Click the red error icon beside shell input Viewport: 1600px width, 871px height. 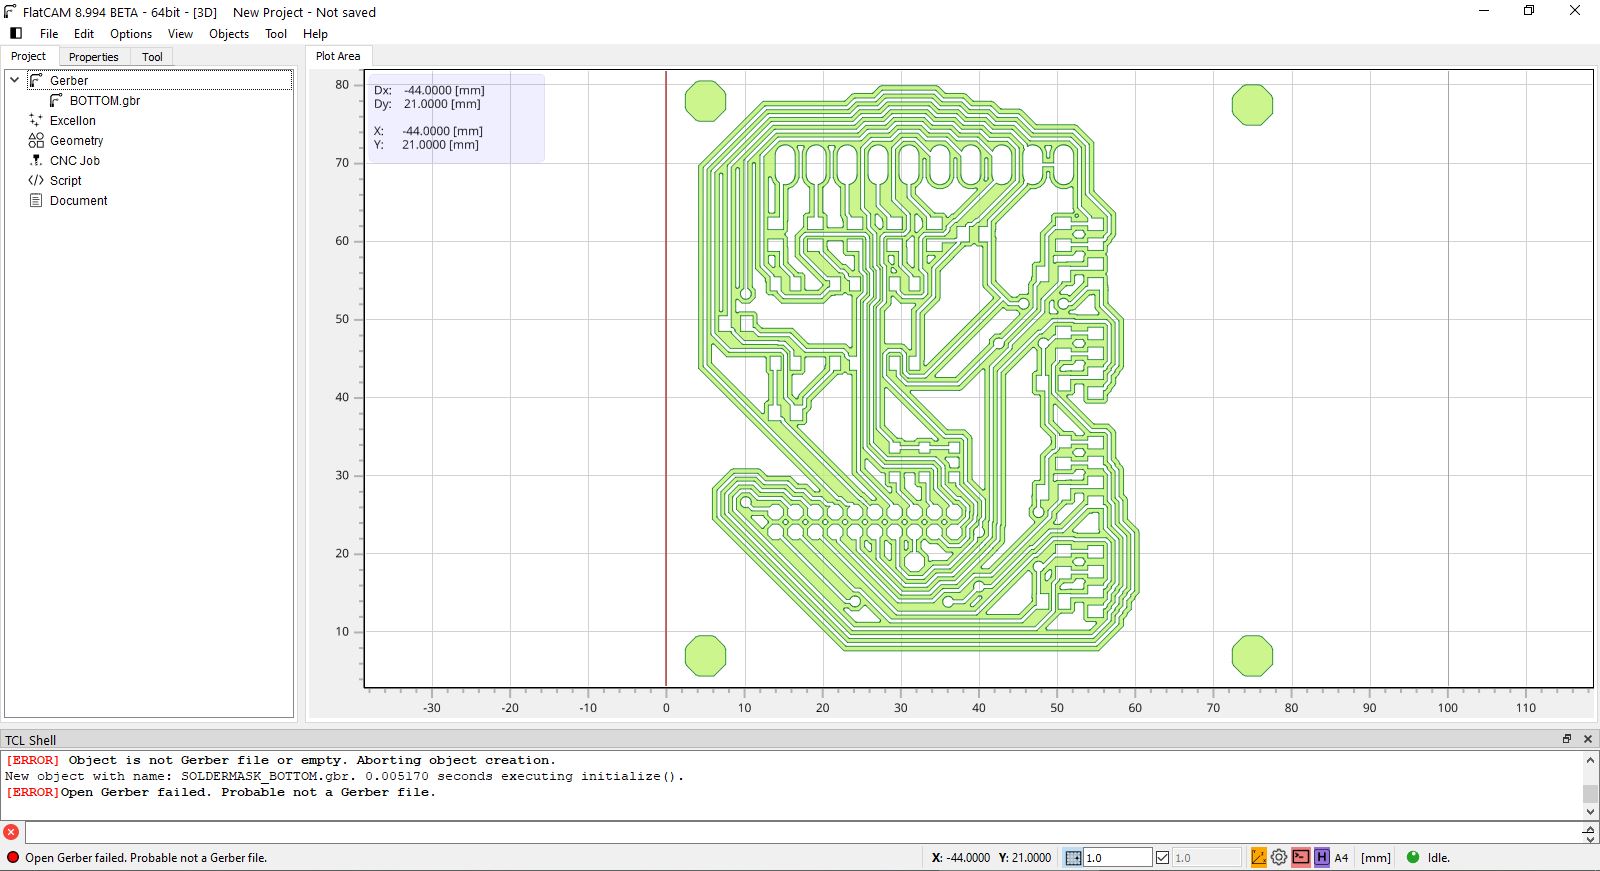click(x=11, y=832)
